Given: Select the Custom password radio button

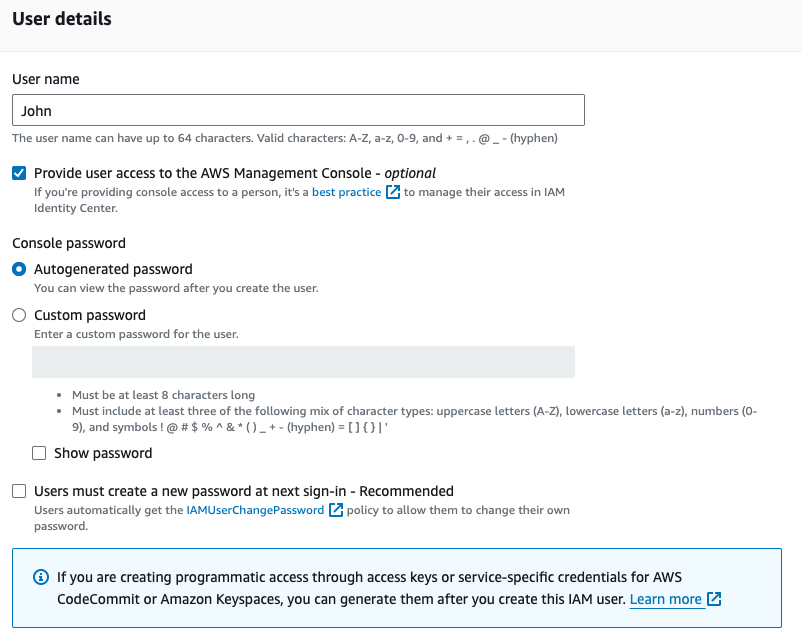Looking at the screenshot, I should point(20,315).
